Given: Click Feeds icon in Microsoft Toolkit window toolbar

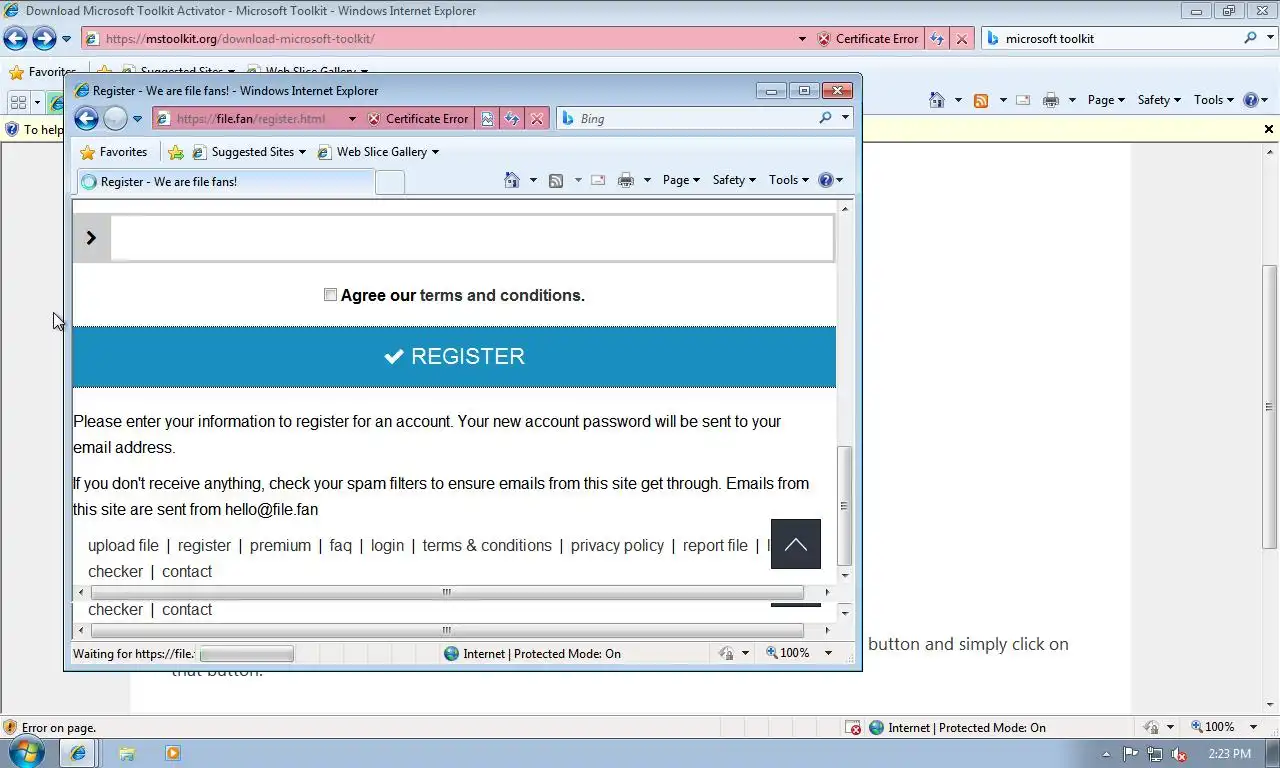Looking at the screenshot, I should [981, 100].
